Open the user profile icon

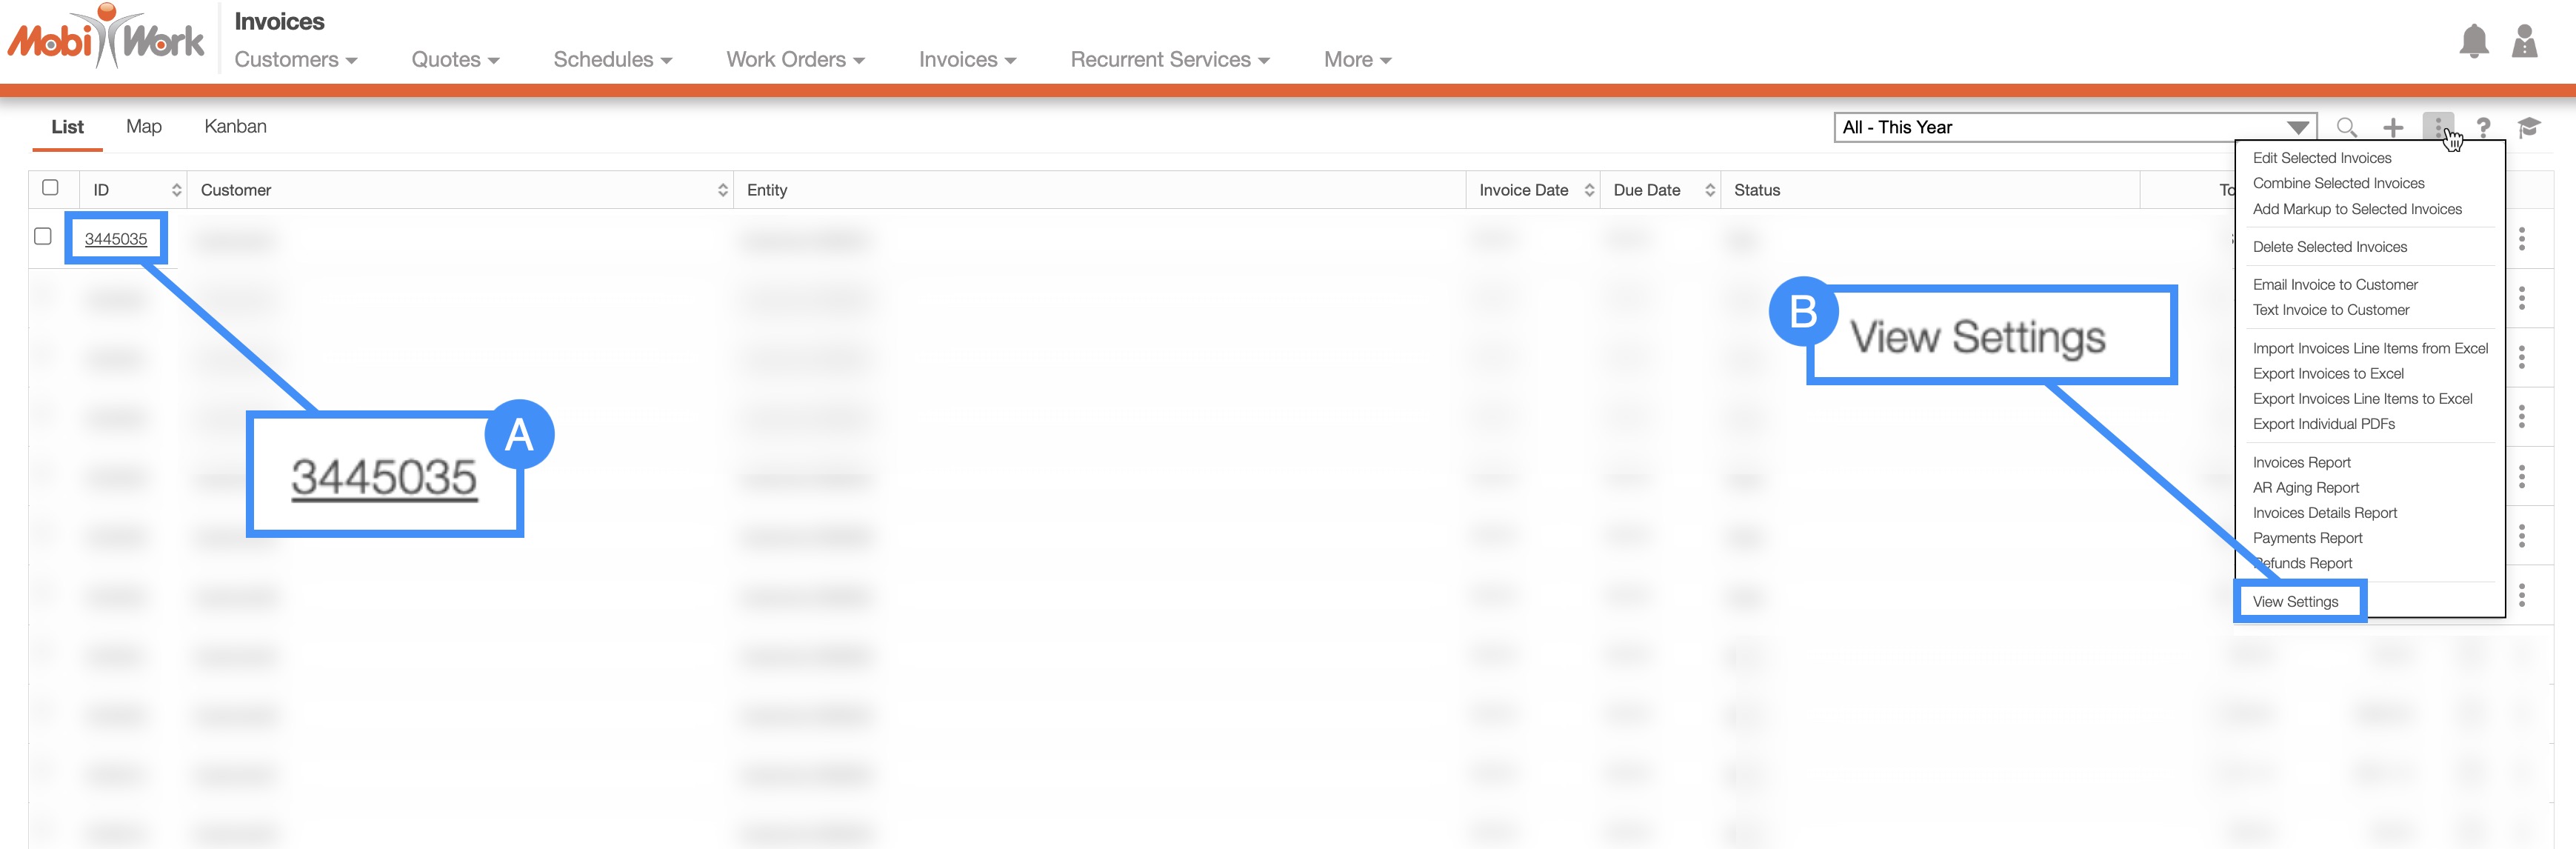coord(2524,41)
